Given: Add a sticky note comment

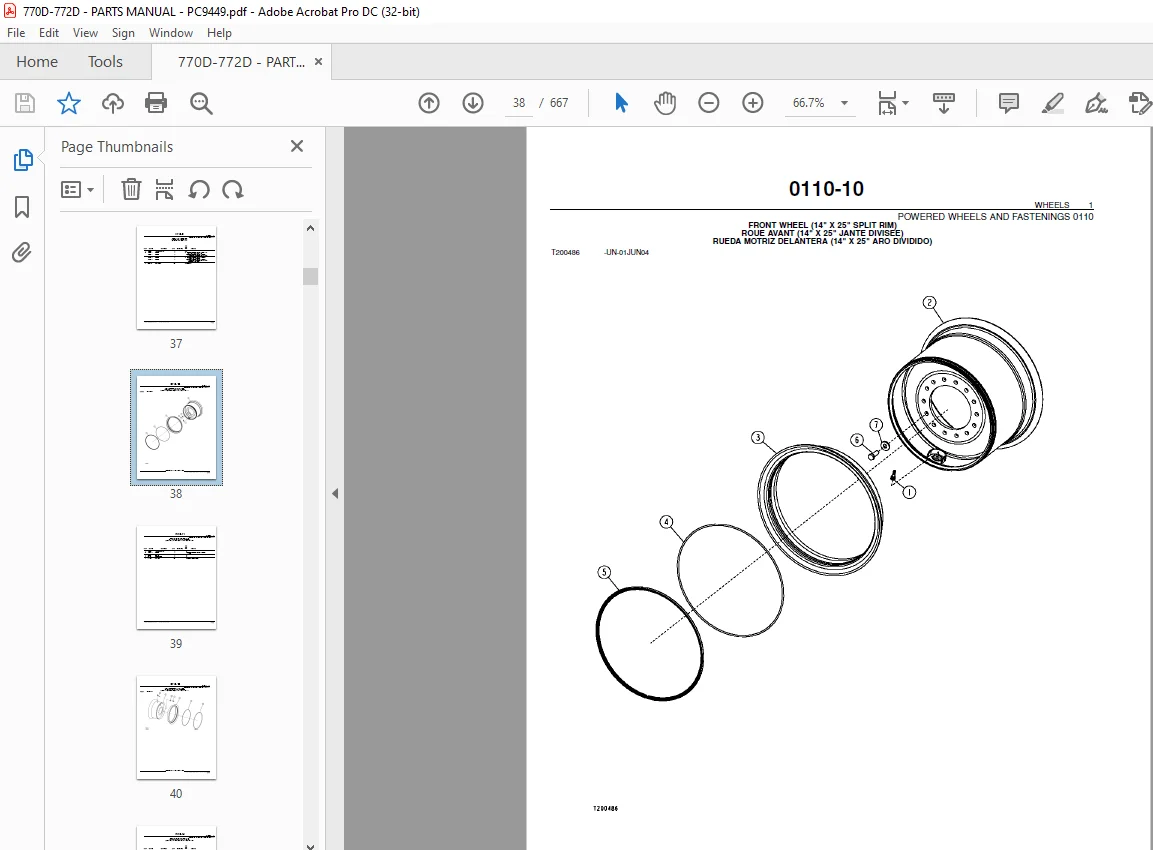Looking at the screenshot, I should (1009, 103).
